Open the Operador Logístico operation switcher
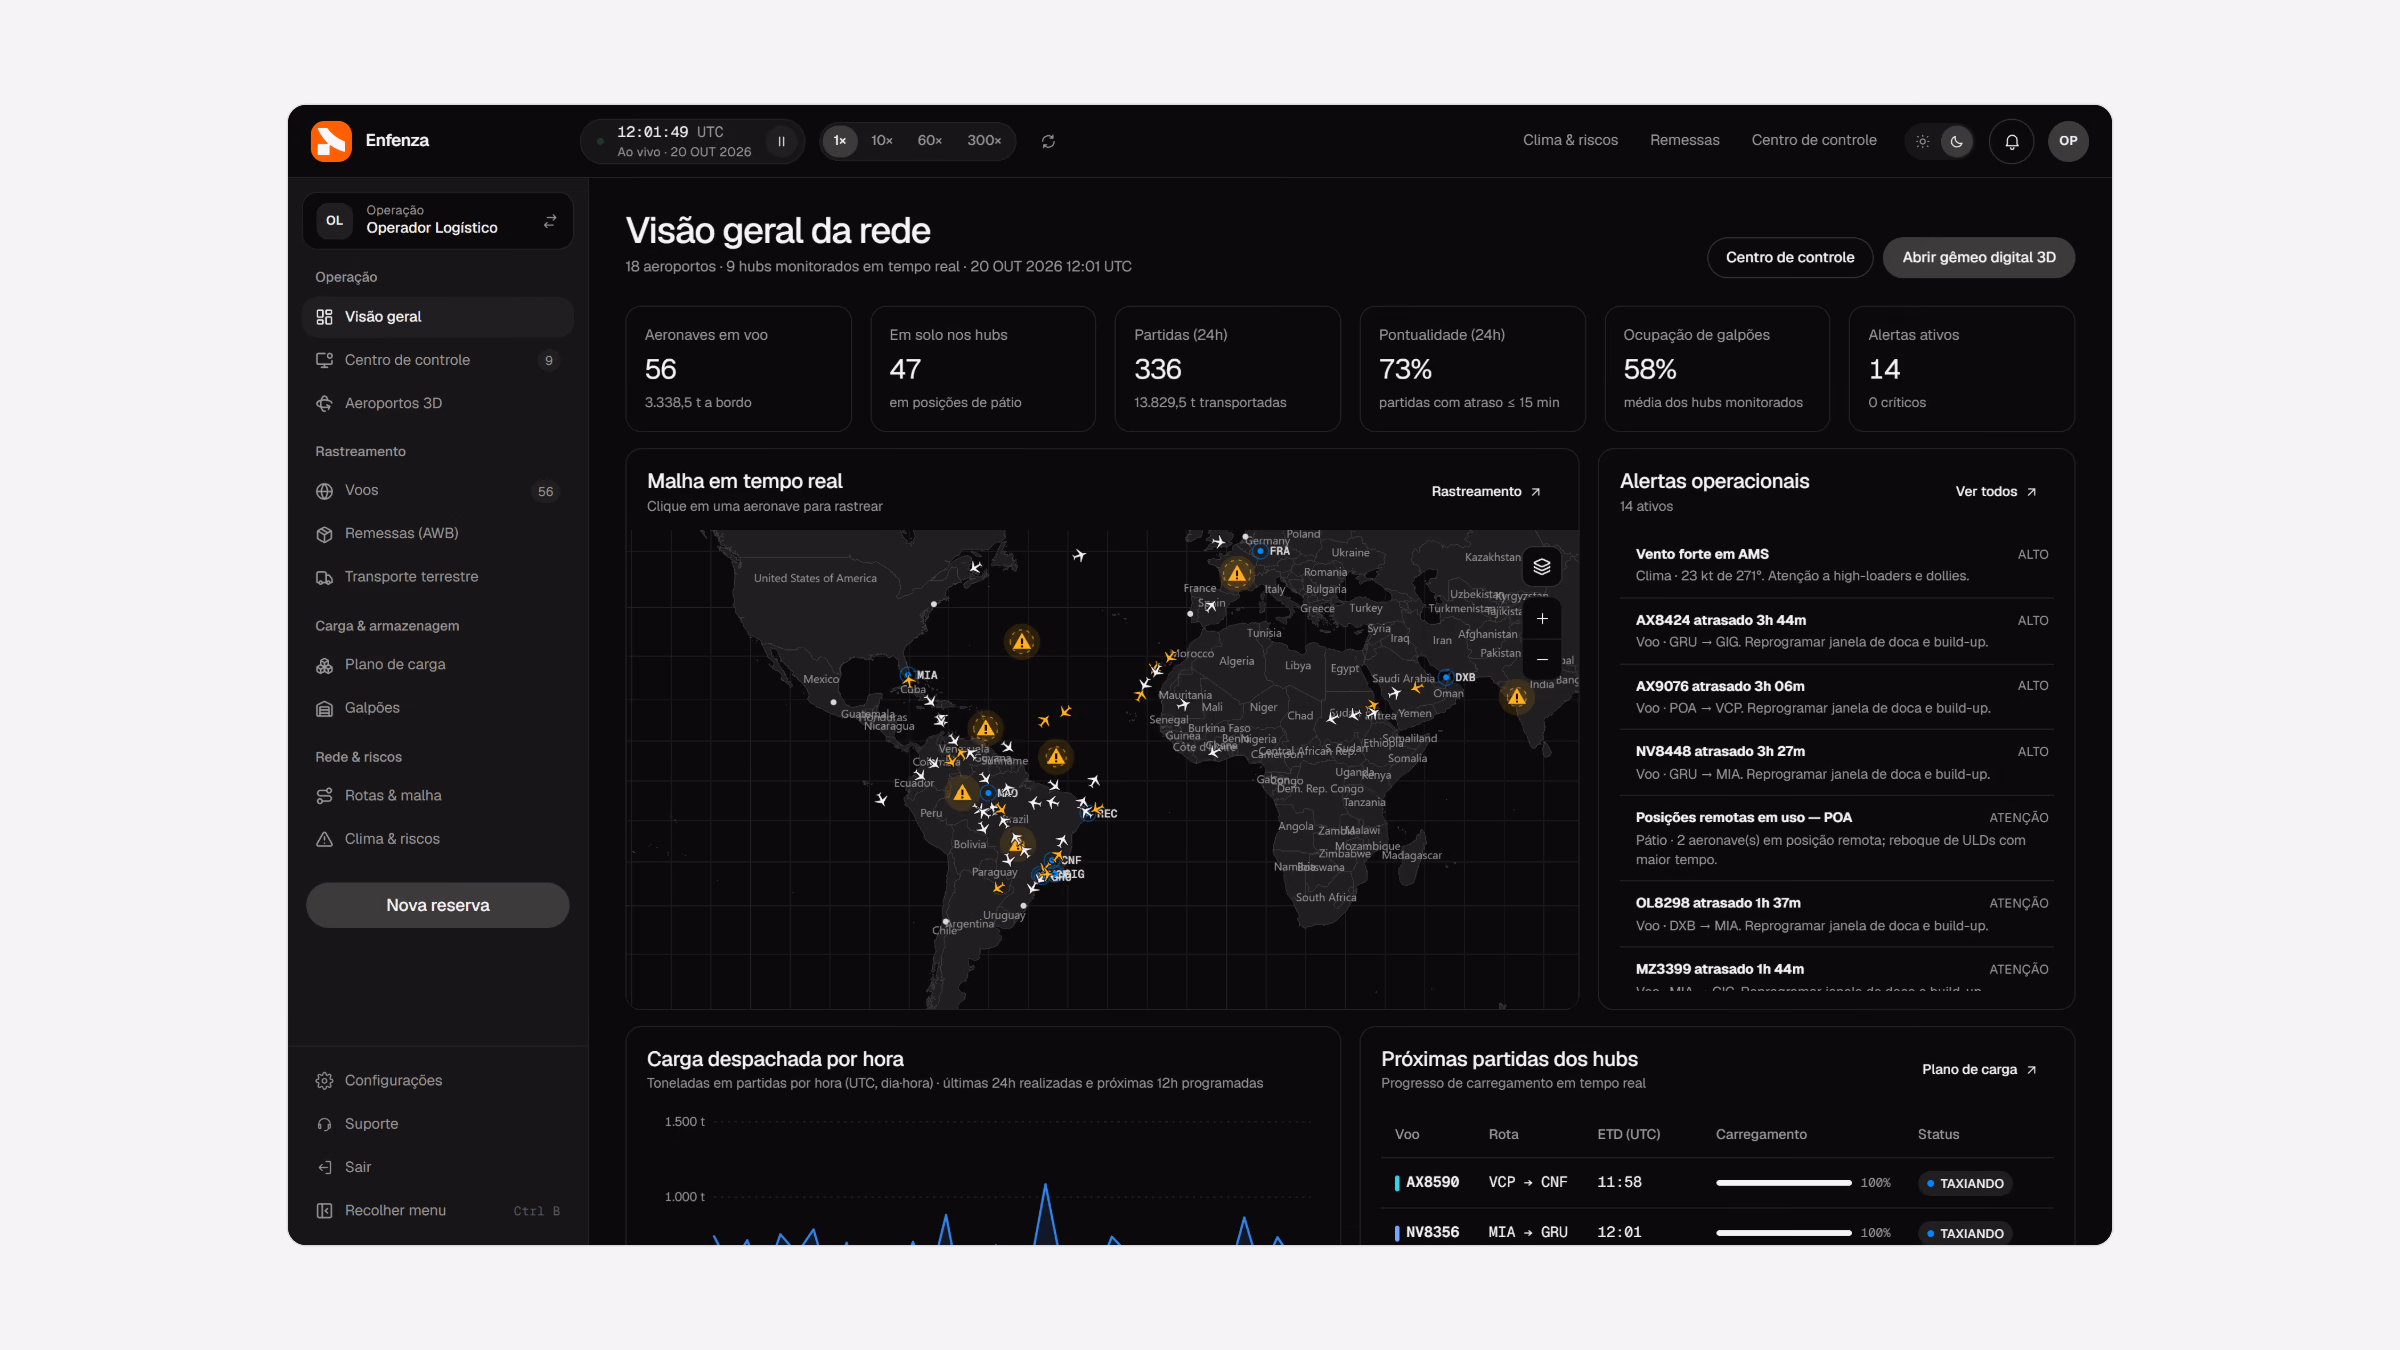The image size is (2400, 1350). (438, 220)
